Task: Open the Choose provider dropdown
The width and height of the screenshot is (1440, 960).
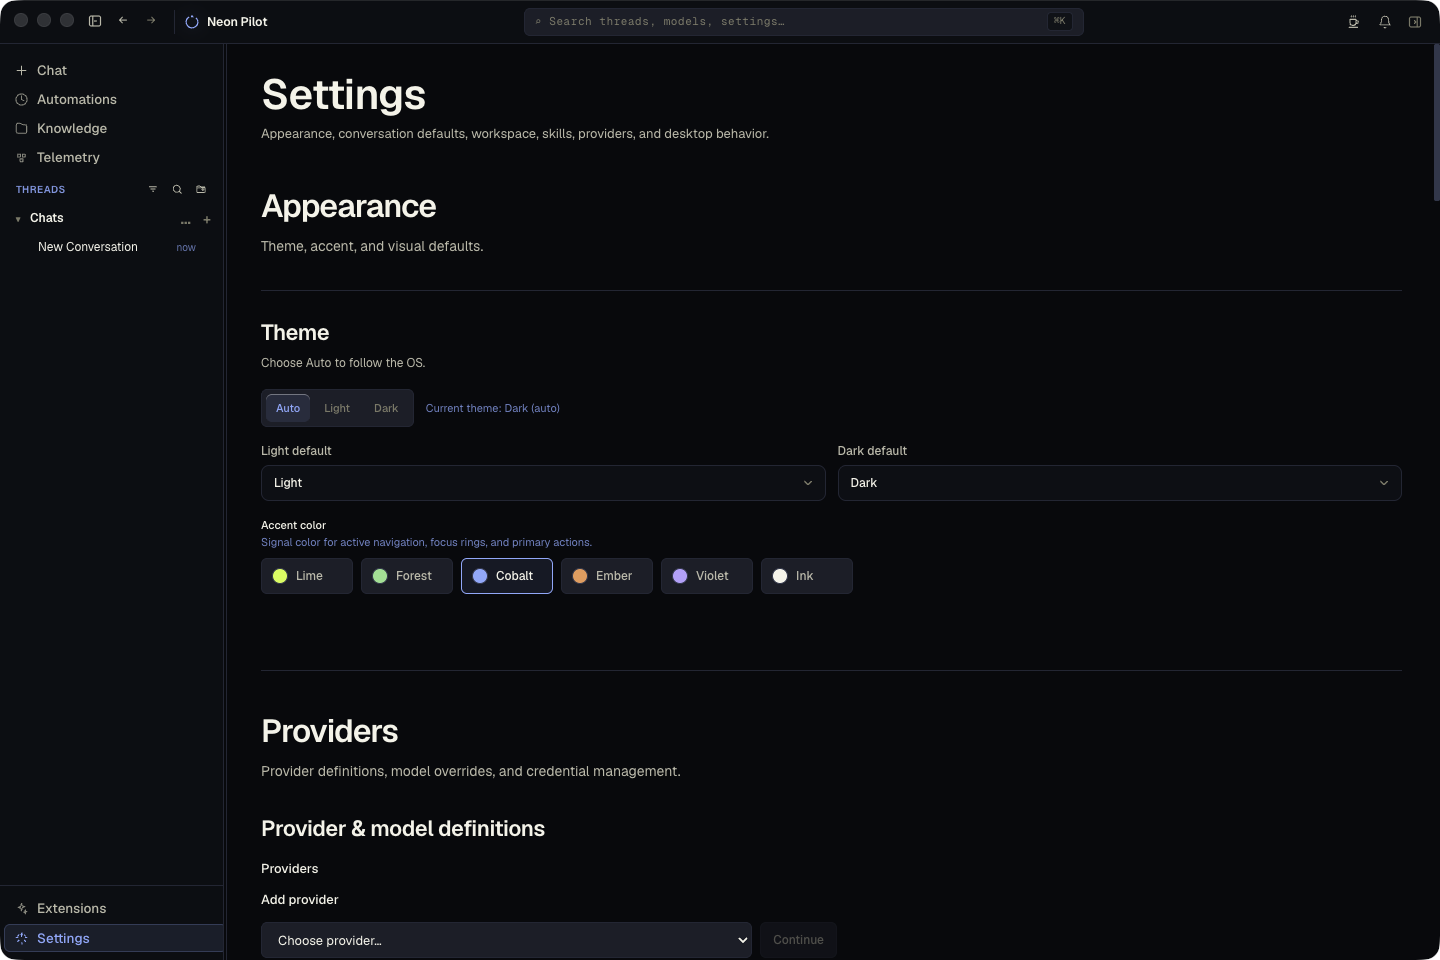Action: coord(506,940)
